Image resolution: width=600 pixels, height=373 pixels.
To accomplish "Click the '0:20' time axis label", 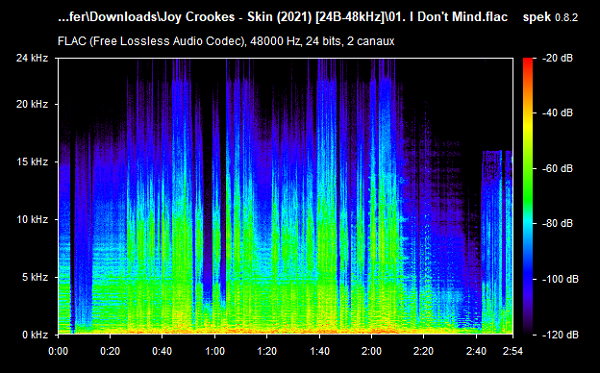I will pyautogui.click(x=110, y=351).
